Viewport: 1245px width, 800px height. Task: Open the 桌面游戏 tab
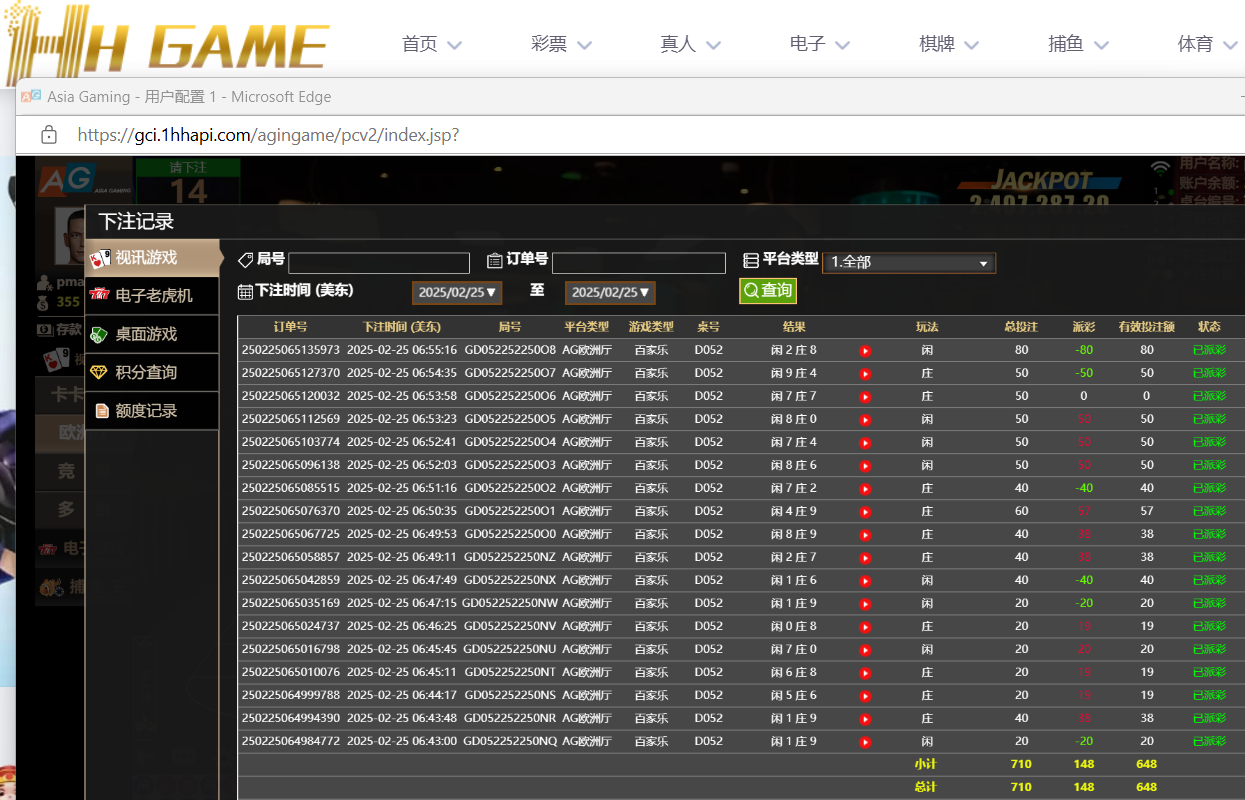click(x=152, y=334)
